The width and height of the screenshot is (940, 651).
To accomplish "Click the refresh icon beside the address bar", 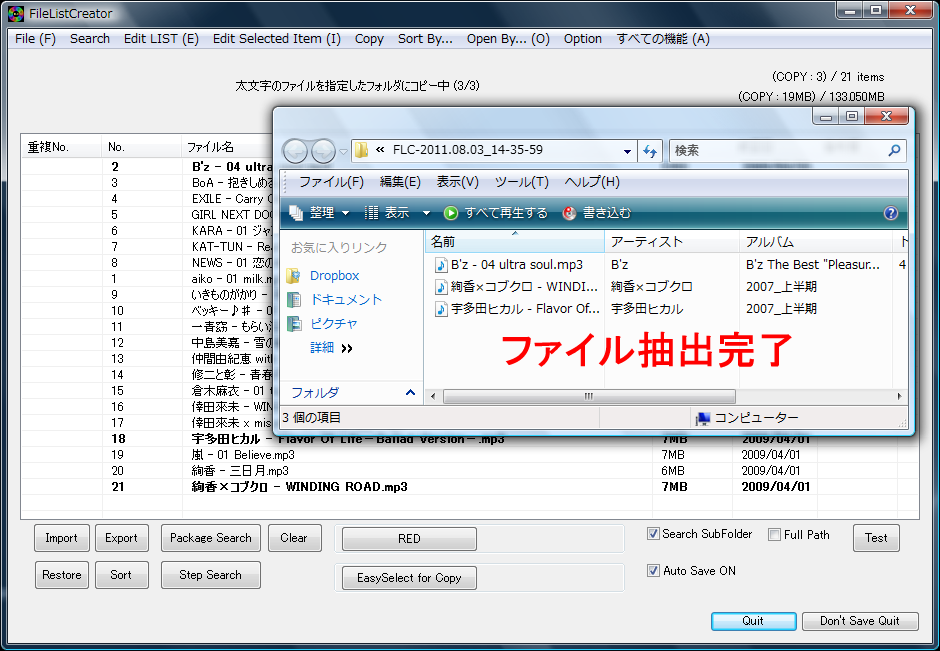I will [x=650, y=150].
